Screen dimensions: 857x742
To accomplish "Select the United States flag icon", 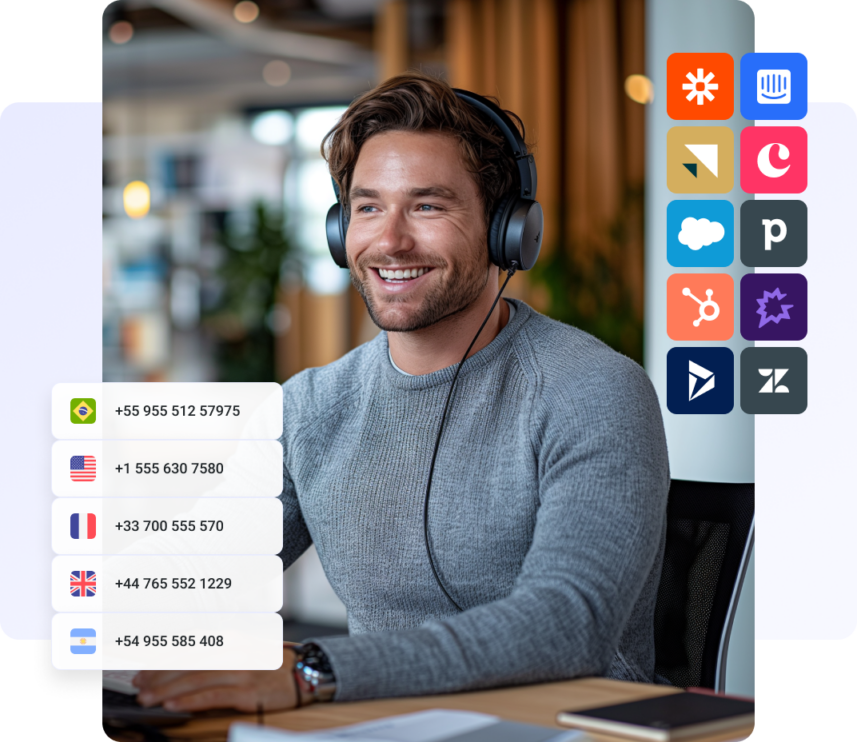I will point(81,468).
